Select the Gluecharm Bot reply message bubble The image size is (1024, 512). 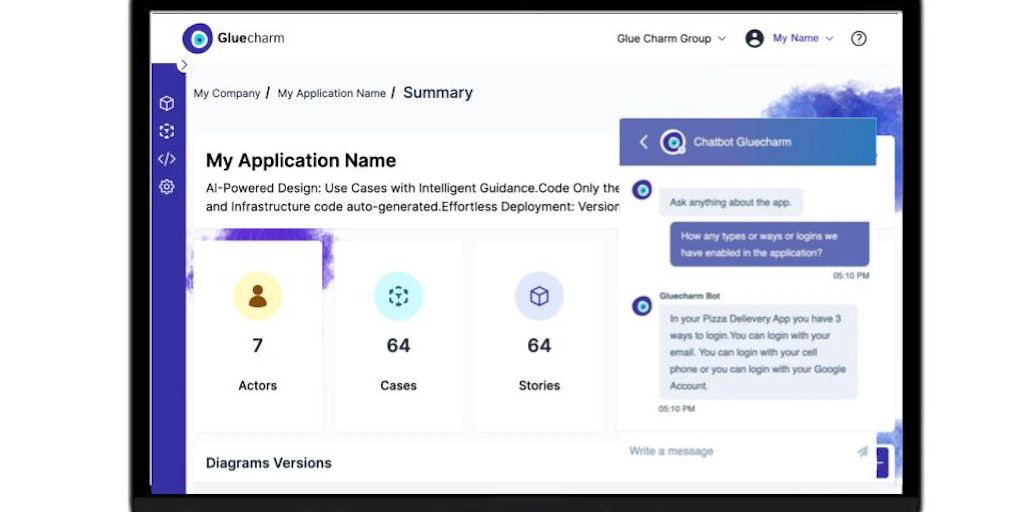click(x=758, y=352)
